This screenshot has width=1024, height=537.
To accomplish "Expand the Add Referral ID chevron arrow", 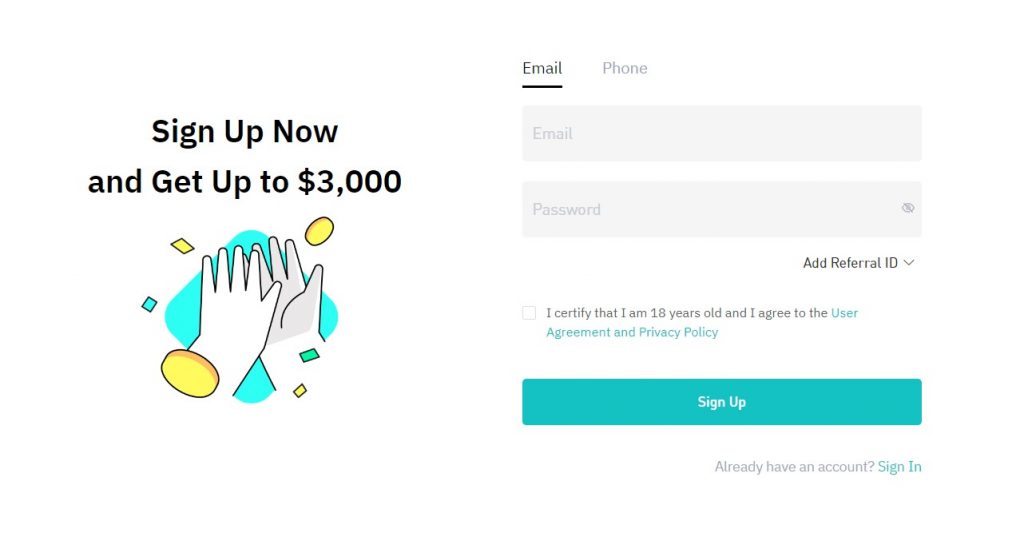I will (908, 263).
